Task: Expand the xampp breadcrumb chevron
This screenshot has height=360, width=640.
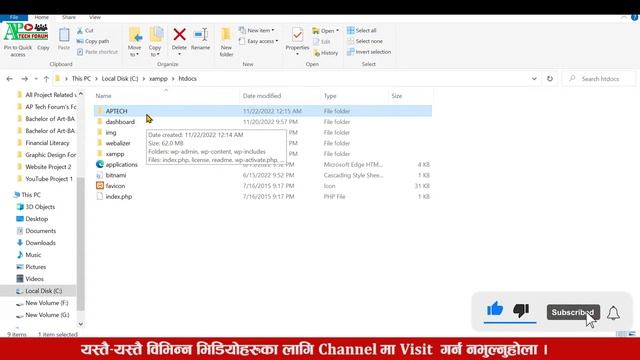Action: (x=173, y=79)
